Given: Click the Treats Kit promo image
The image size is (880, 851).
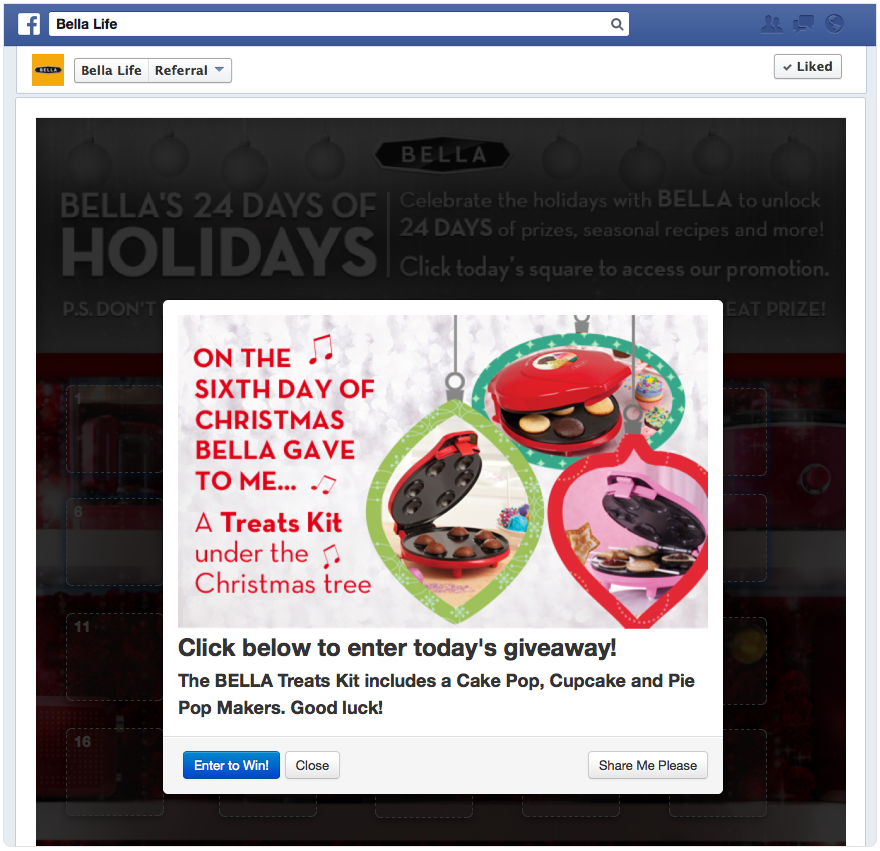Looking at the screenshot, I should click(x=443, y=471).
